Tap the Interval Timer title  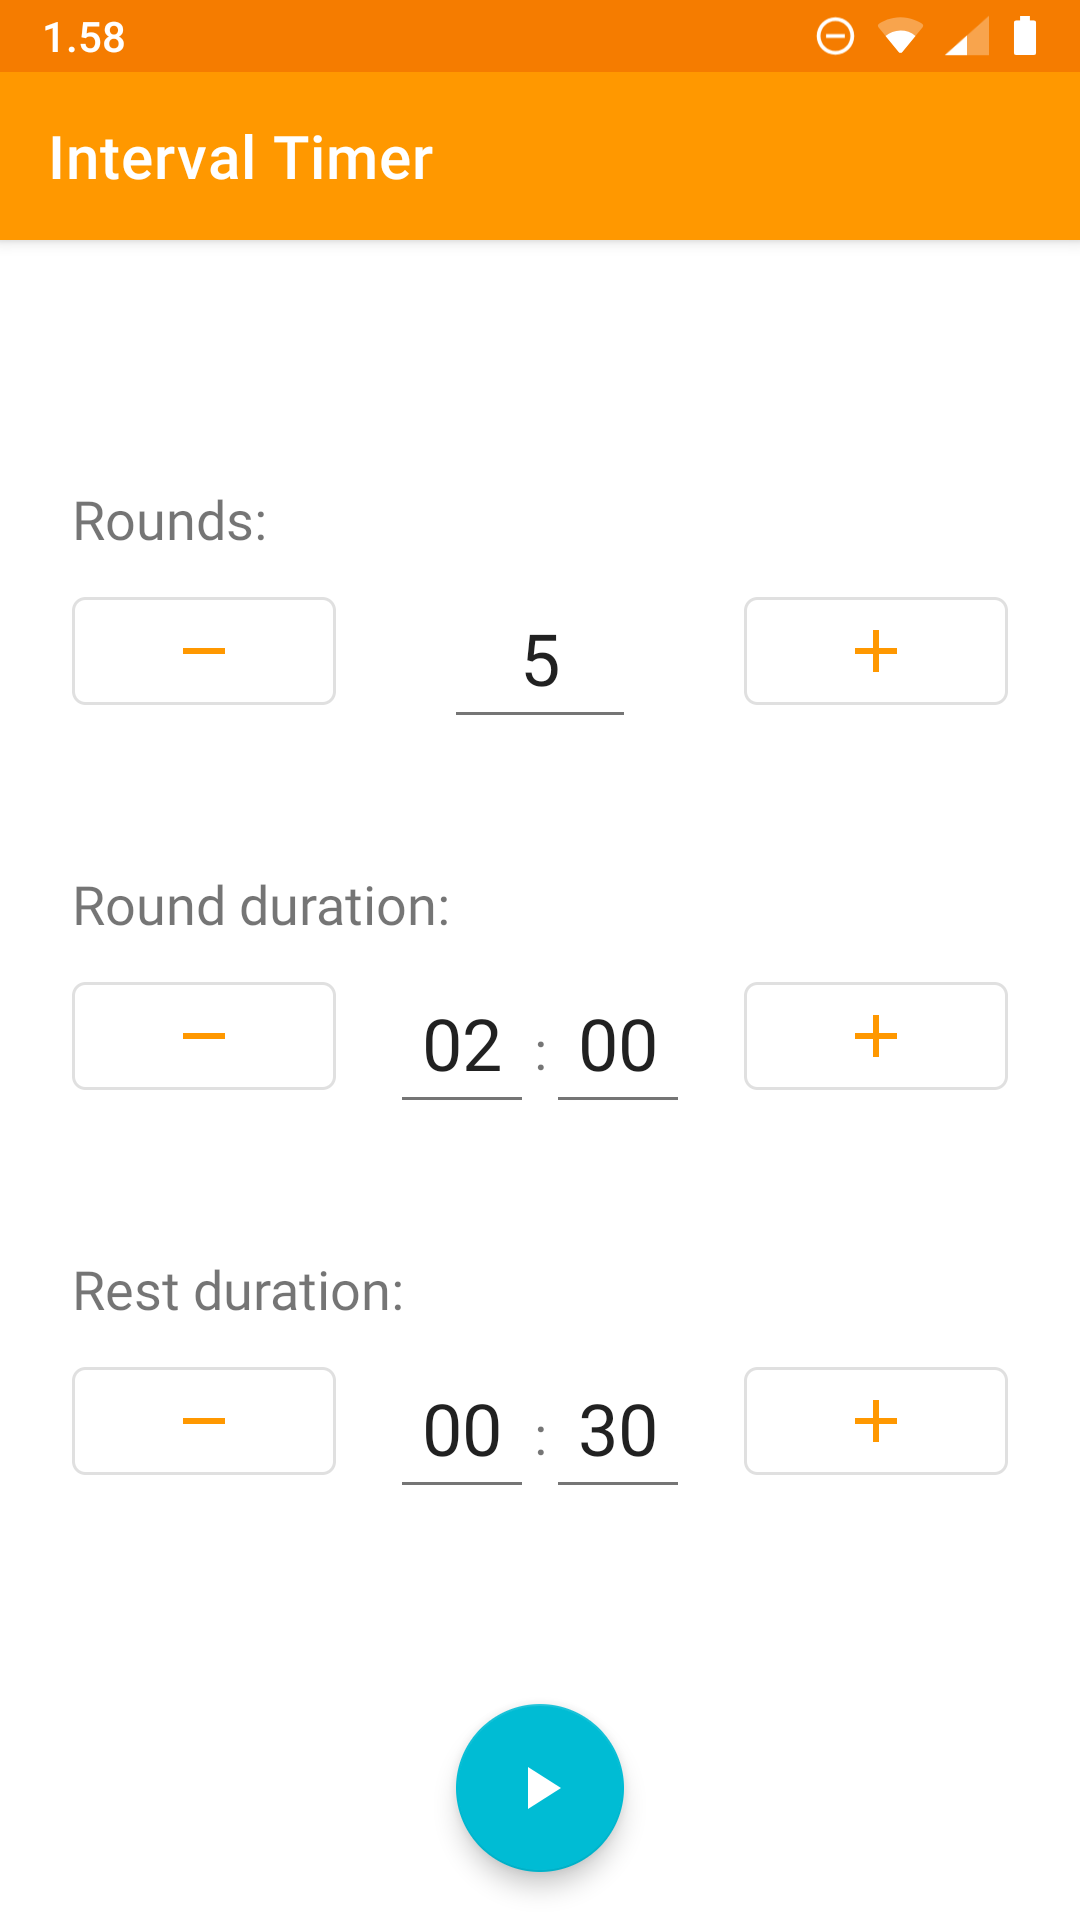pyautogui.click(x=241, y=156)
